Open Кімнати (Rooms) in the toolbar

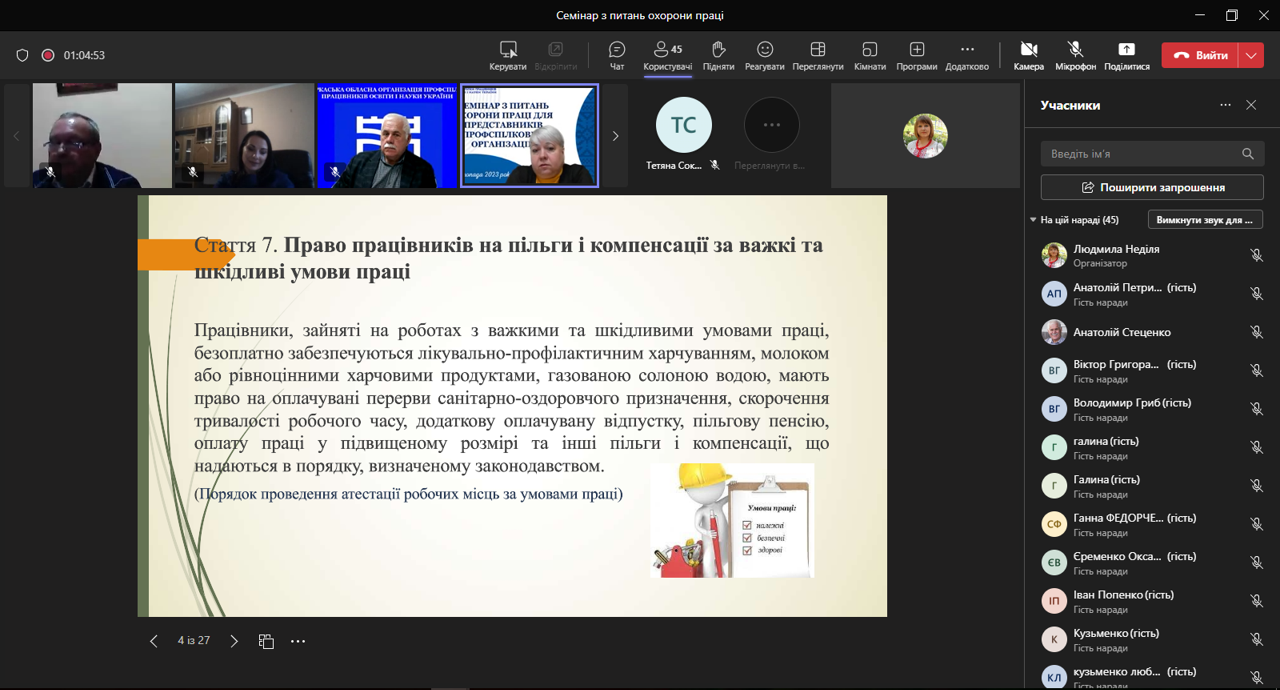pos(869,55)
